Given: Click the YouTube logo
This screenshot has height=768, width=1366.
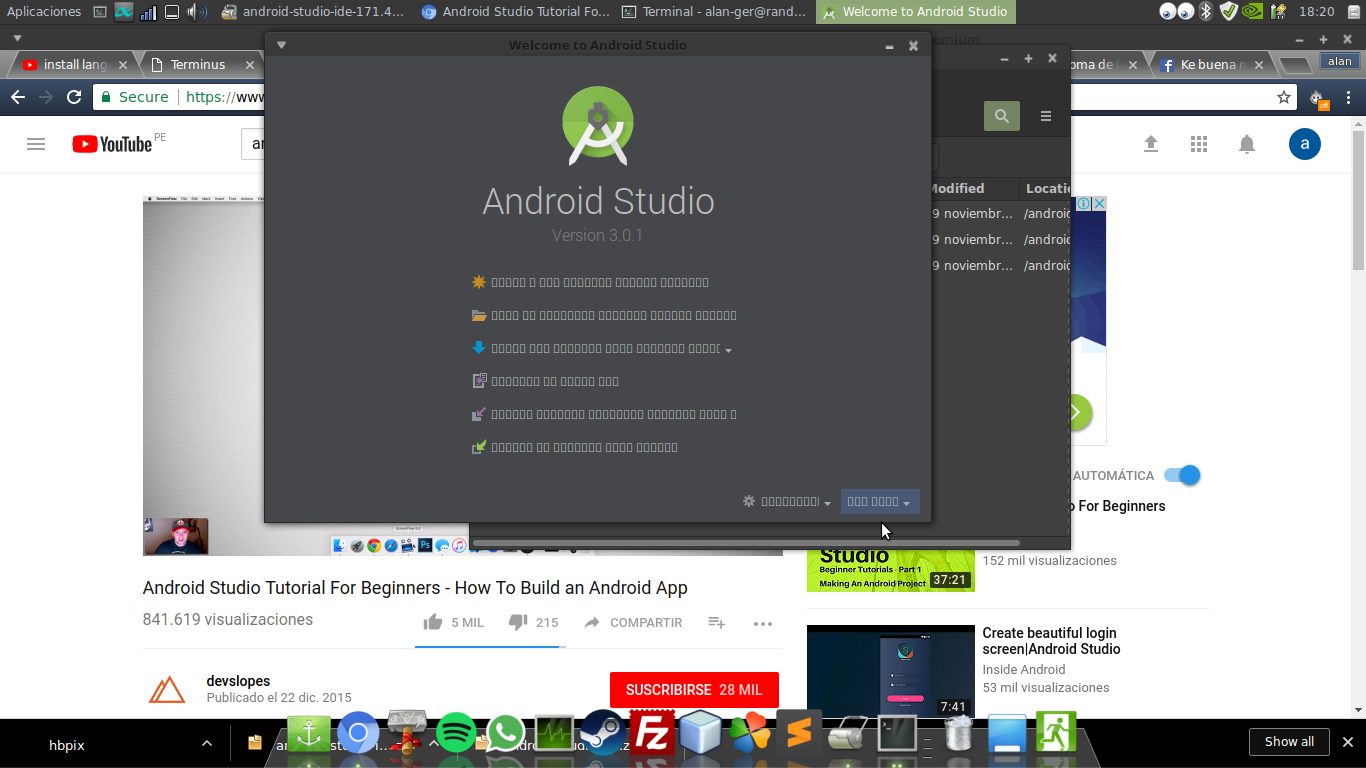Looking at the screenshot, I should 112,144.
